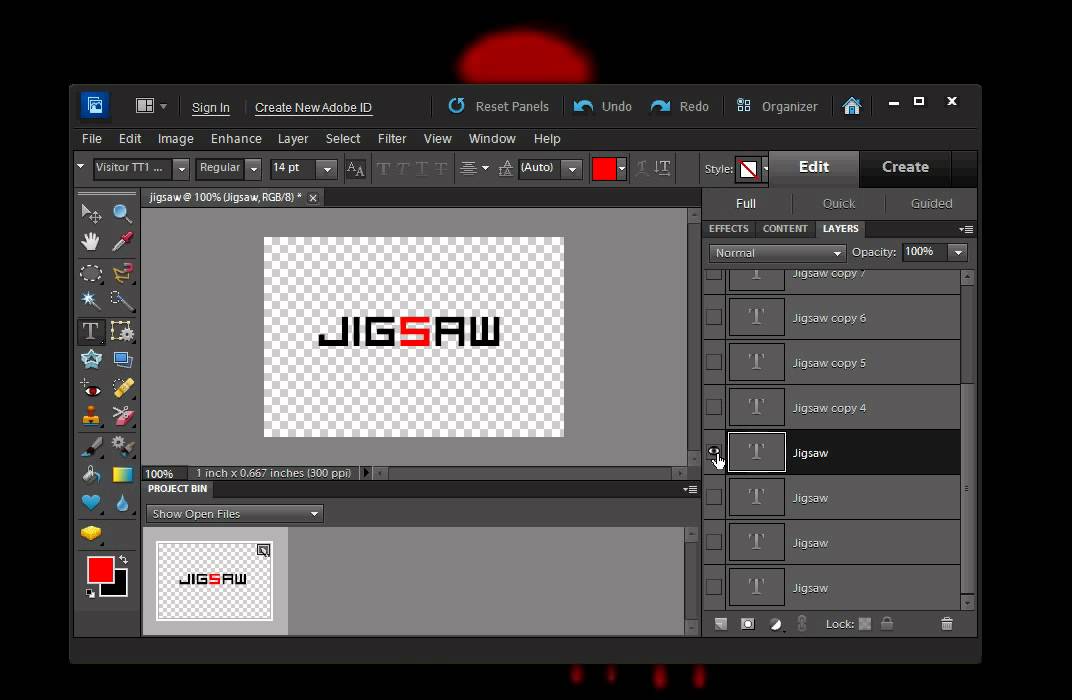1072x700 pixels.
Task: Open the Opacity 100% dropdown arrow
Action: (x=959, y=252)
